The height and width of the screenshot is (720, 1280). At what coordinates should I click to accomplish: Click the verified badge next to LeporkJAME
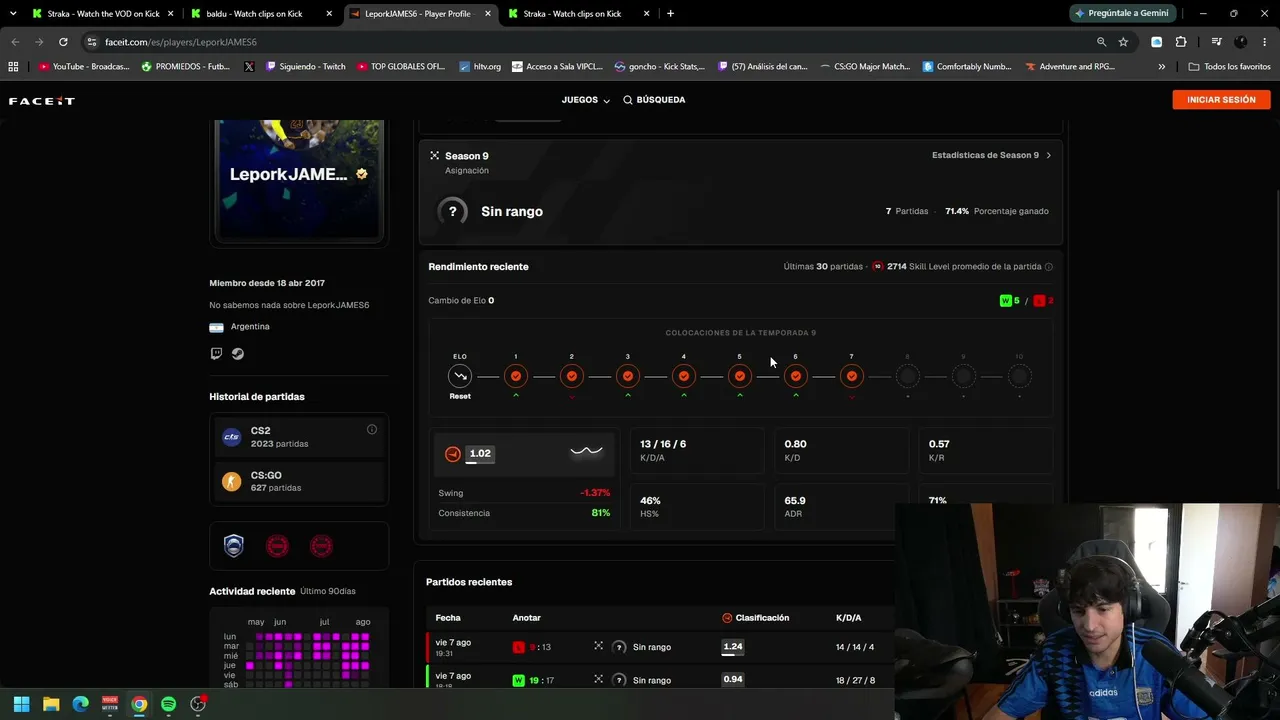coord(362,174)
